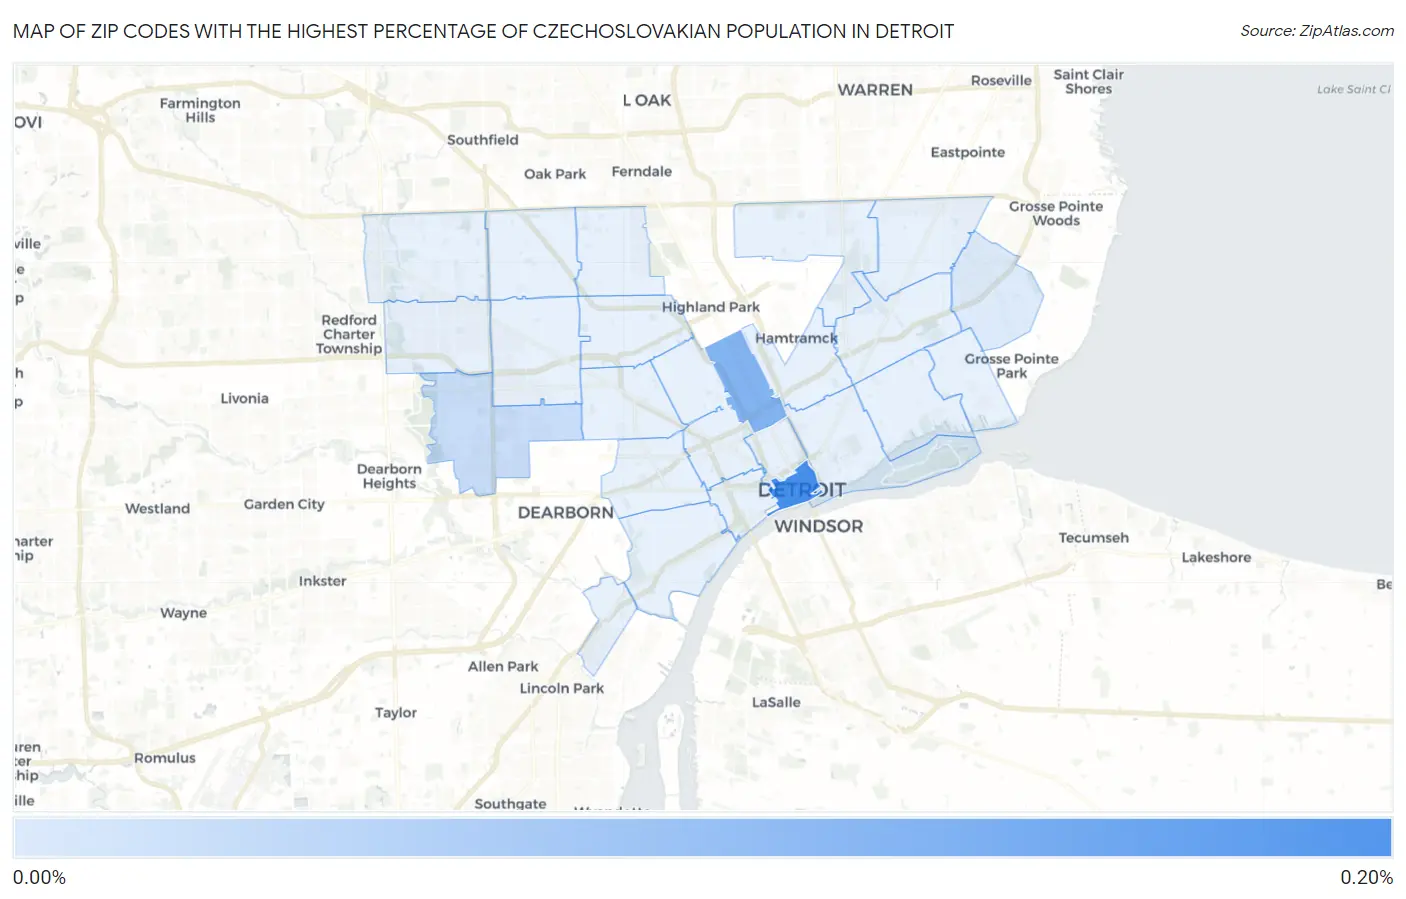Click the Farmington Hills label

point(200,110)
